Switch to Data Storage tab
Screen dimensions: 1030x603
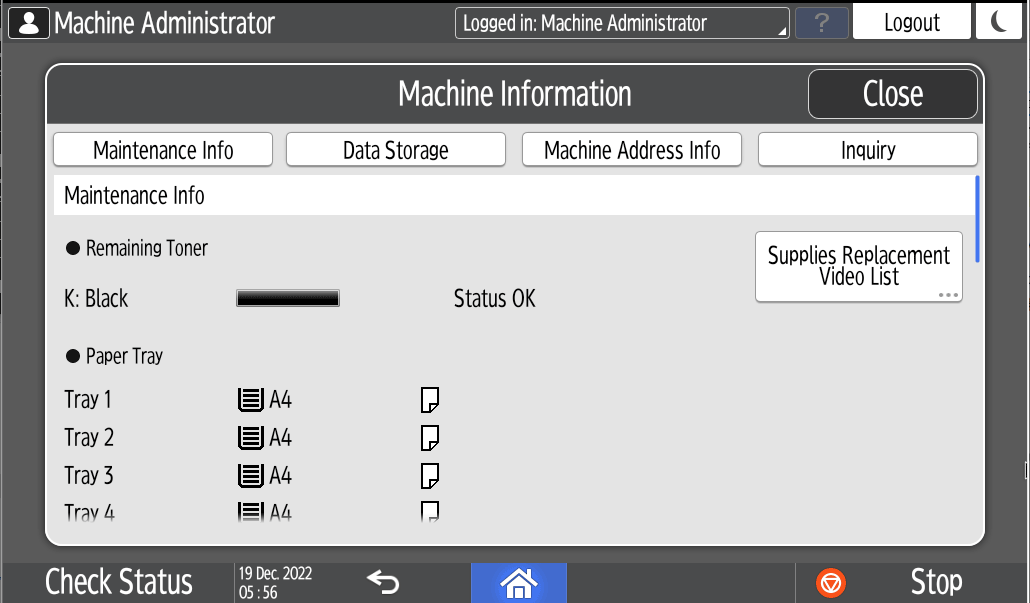[x=396, y=150]
